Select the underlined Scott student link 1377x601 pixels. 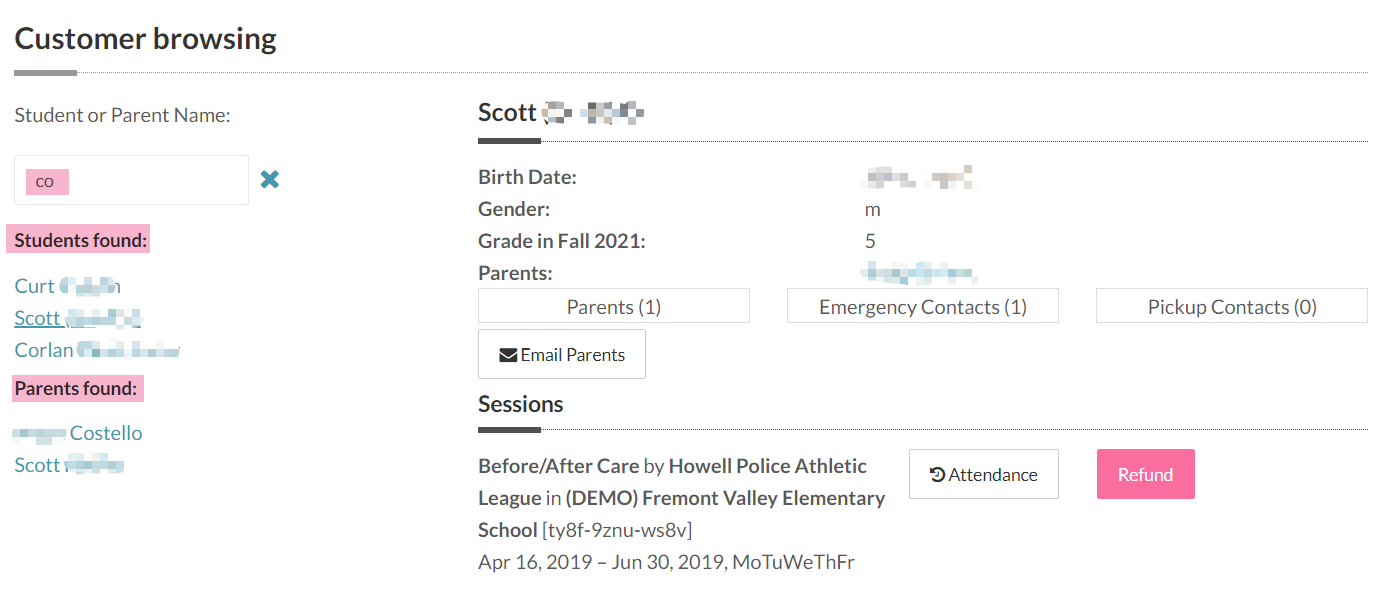click(78, 318)
